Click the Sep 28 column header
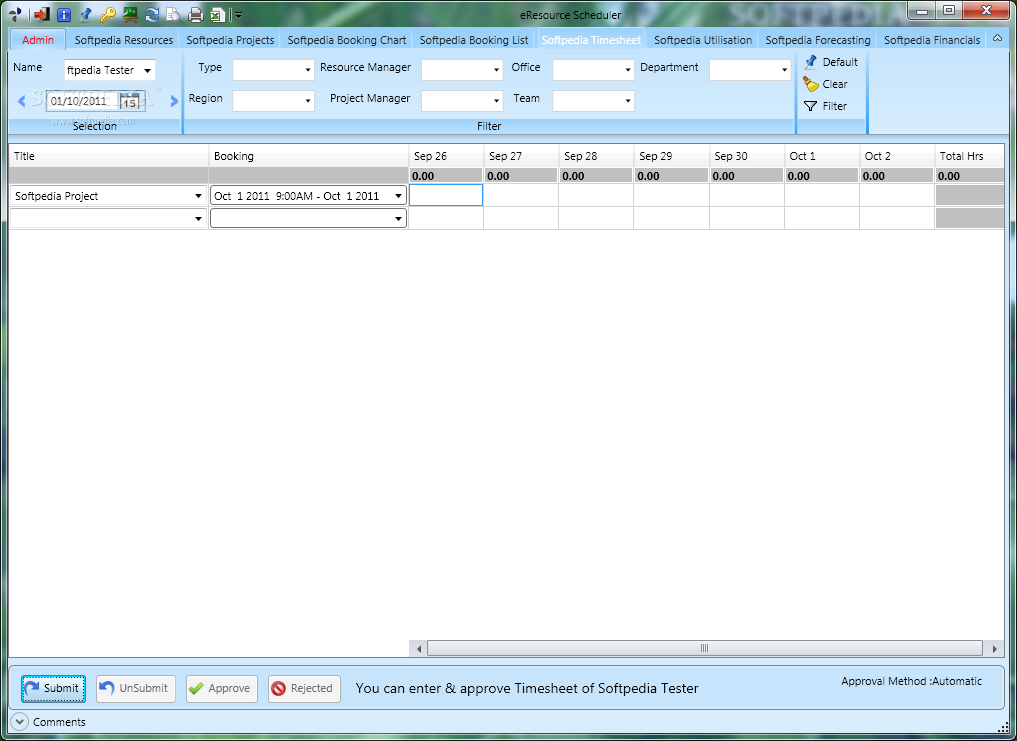The width and height of the screenshot is (1017, 741). [x=595, y=156]
